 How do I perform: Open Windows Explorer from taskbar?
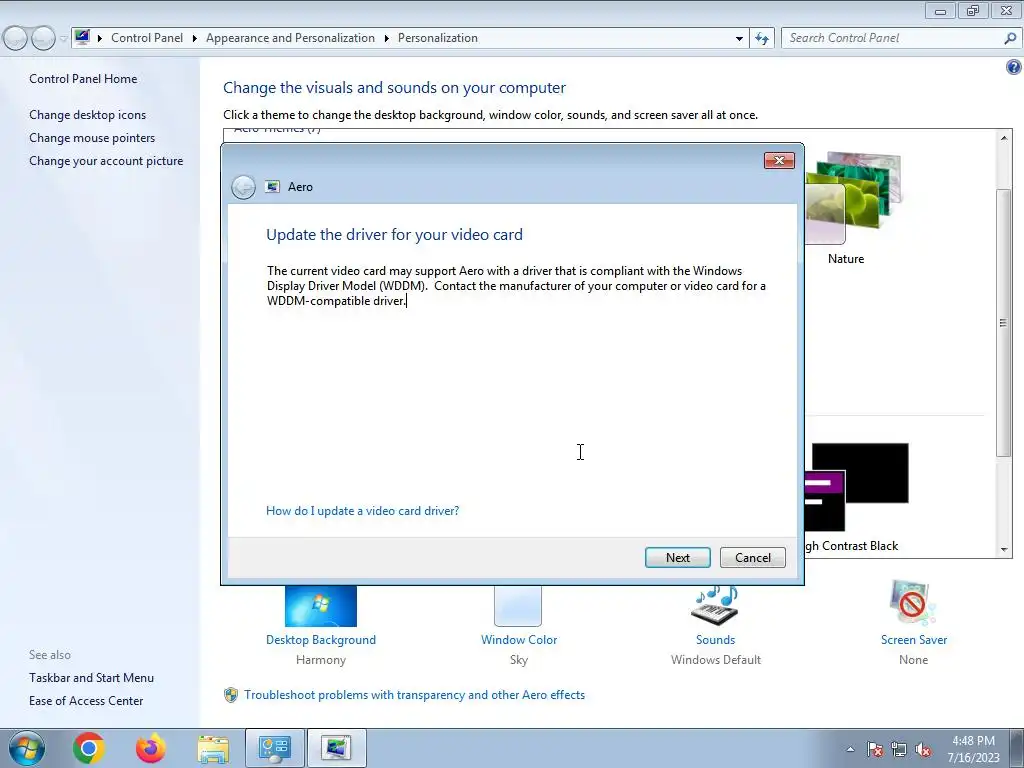(x=213, y=748)
